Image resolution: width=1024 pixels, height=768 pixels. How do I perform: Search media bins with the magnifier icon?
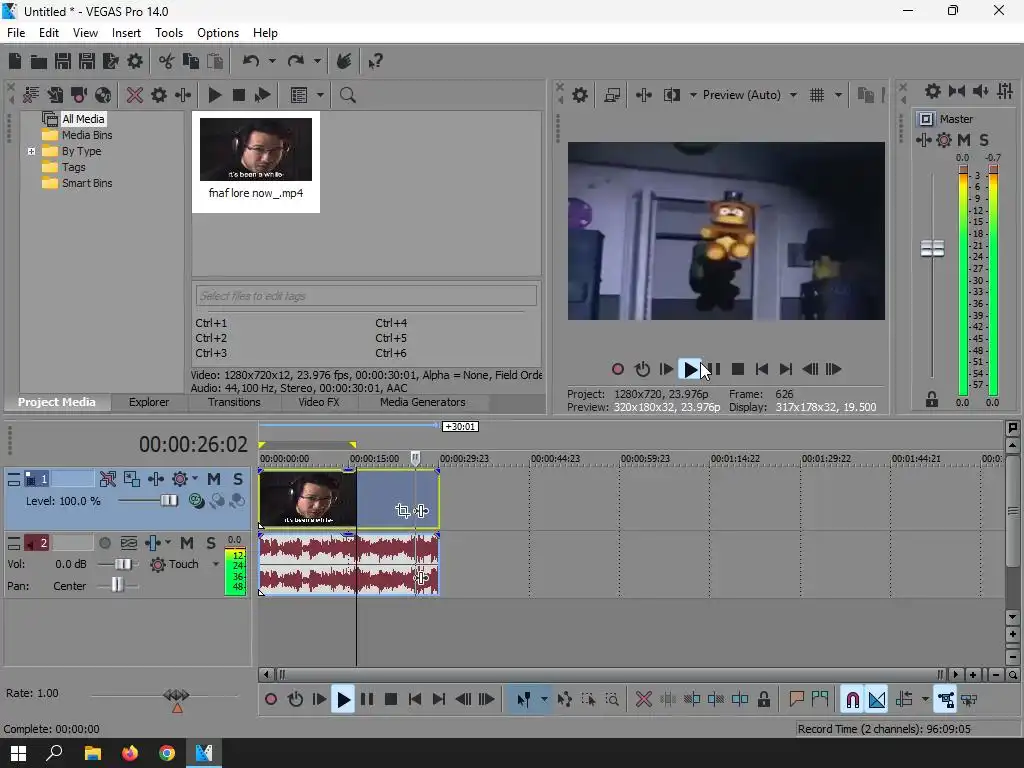coord(347,95)
